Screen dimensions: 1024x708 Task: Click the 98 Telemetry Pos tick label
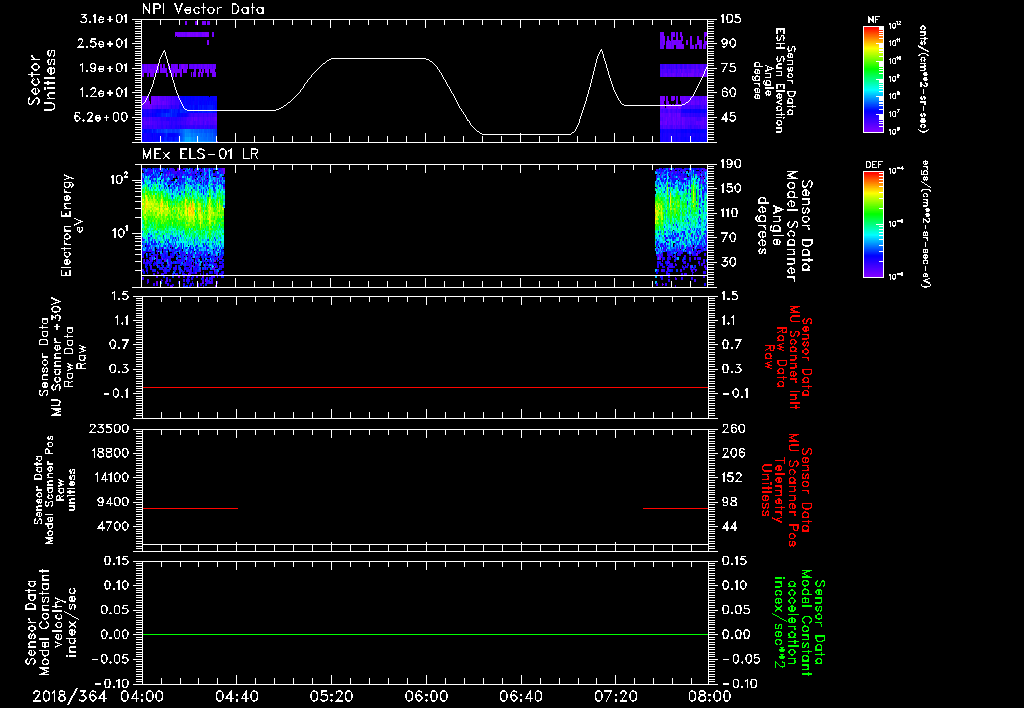[x=728, y=502]
